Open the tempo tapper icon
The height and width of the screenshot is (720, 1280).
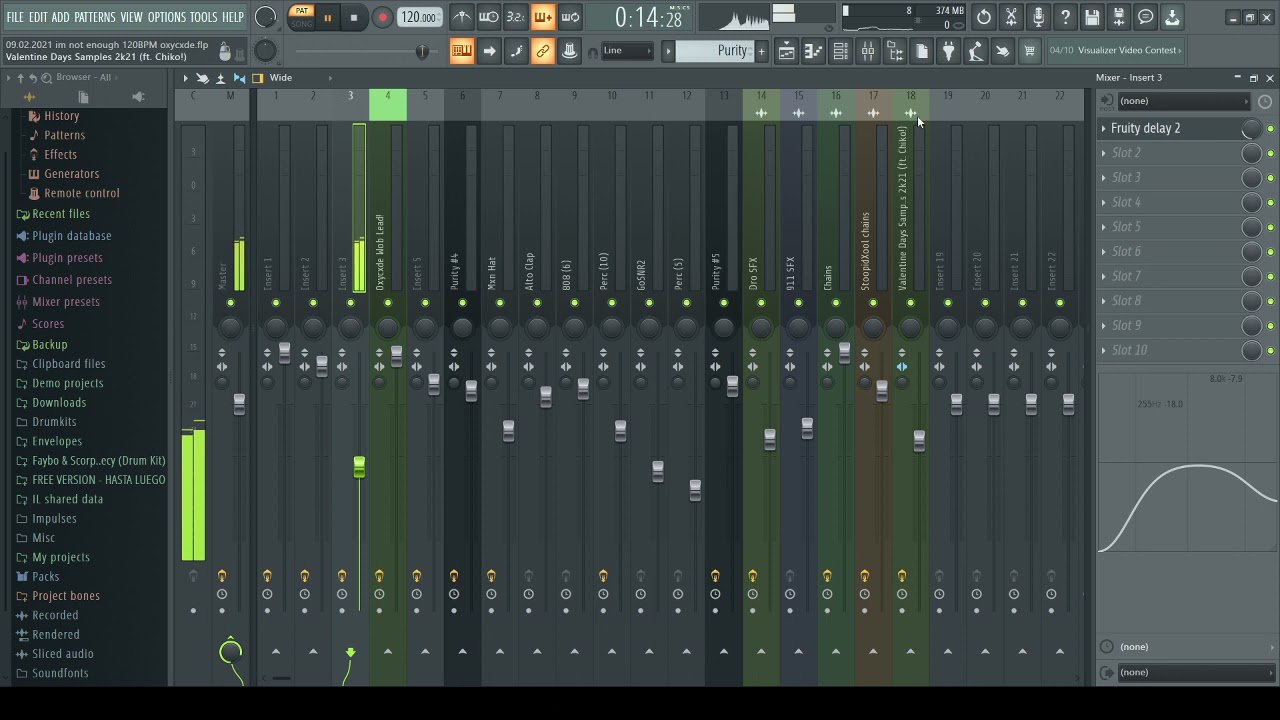pos(976,51)
